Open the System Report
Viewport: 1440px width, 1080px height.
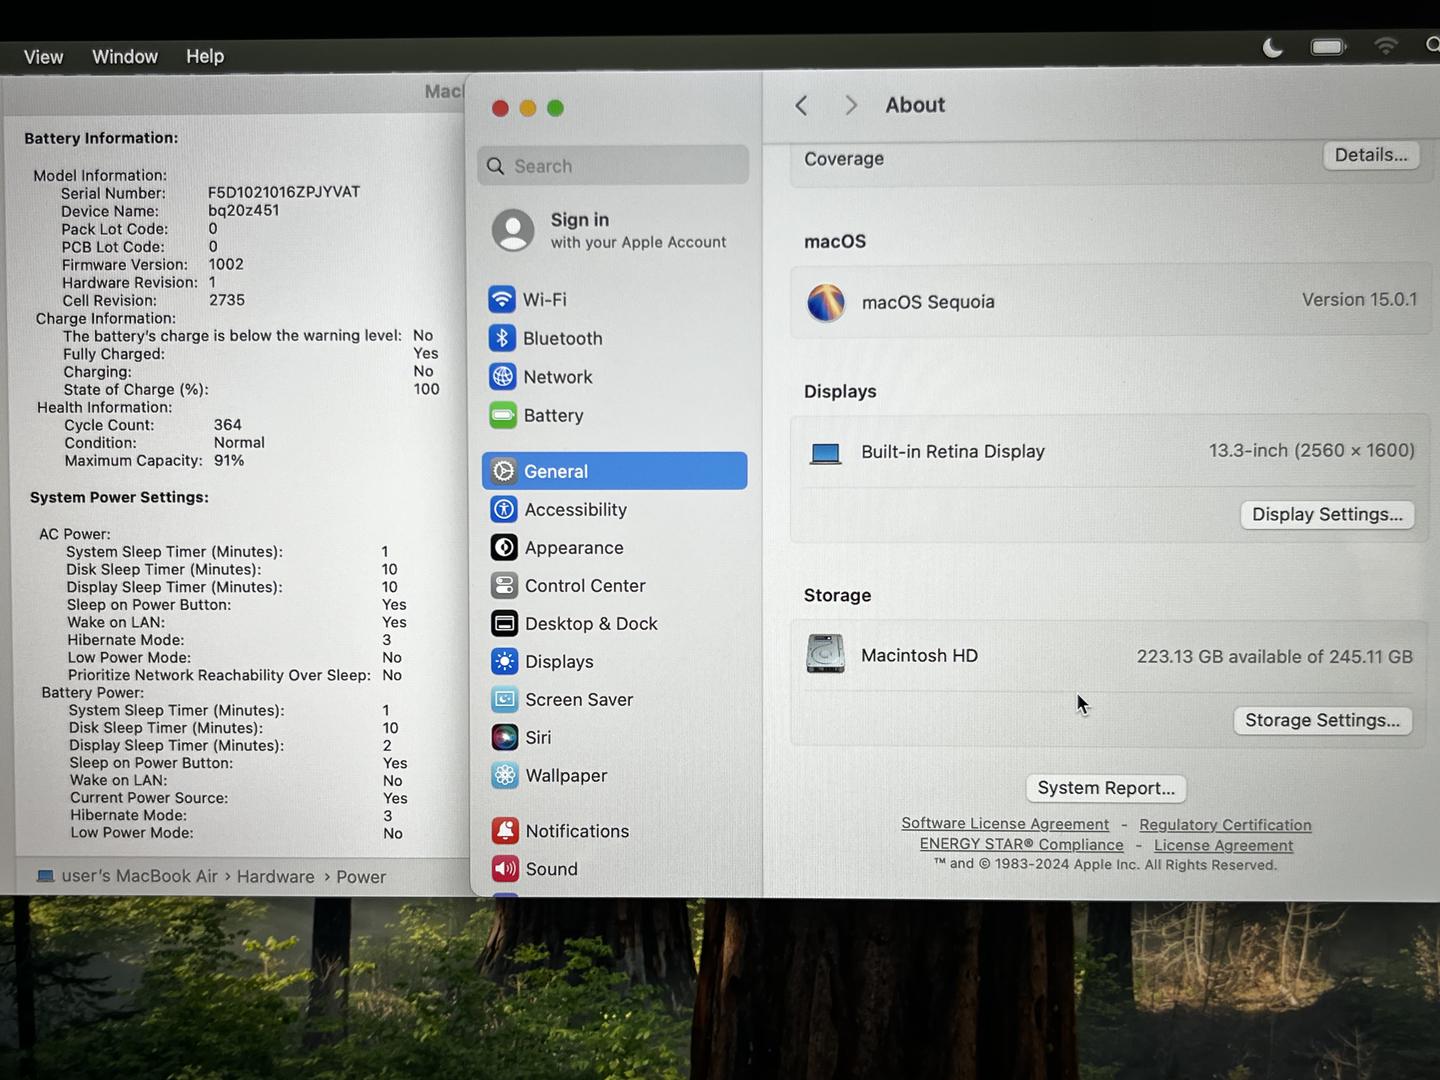pos(1105,788)
